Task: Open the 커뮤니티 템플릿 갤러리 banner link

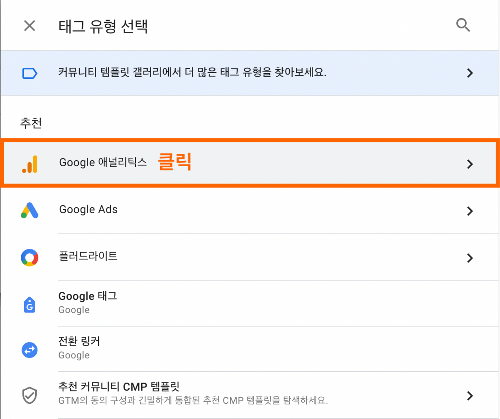Action: click(x=250, y=73)
